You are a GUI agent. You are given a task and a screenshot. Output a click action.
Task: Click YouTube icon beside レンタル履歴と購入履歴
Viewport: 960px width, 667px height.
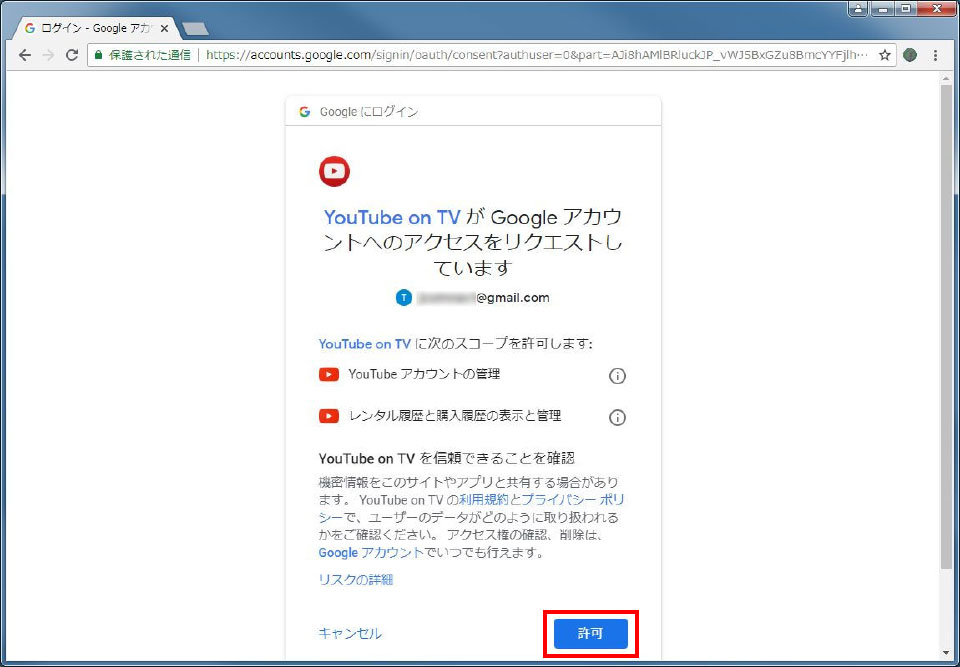[329, 416]
